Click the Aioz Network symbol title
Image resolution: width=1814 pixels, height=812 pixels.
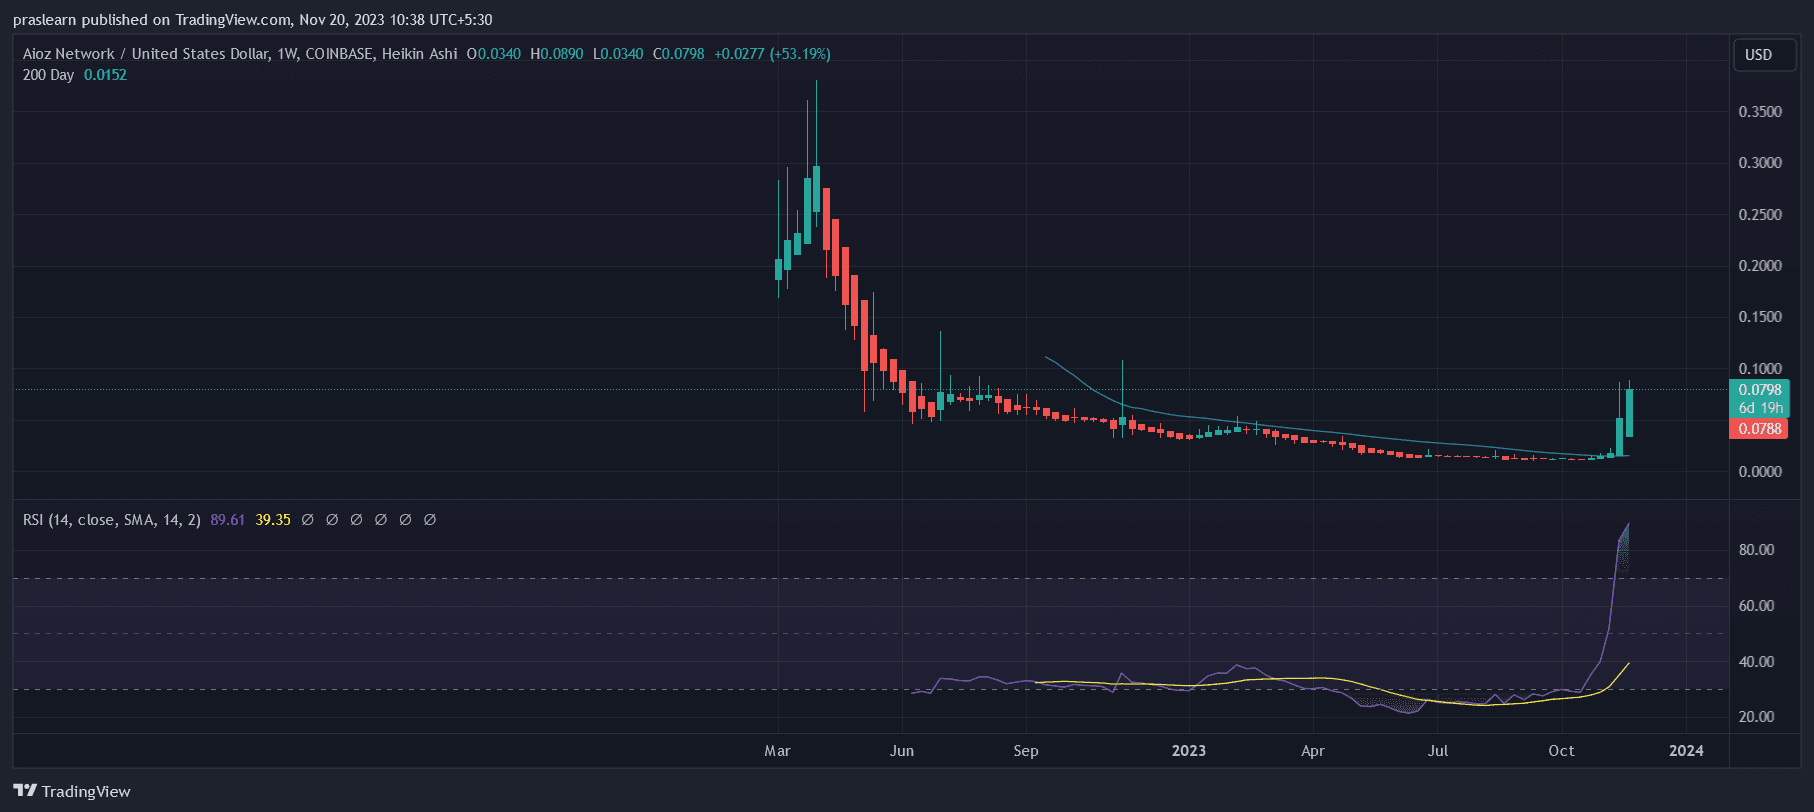(240, 54)
